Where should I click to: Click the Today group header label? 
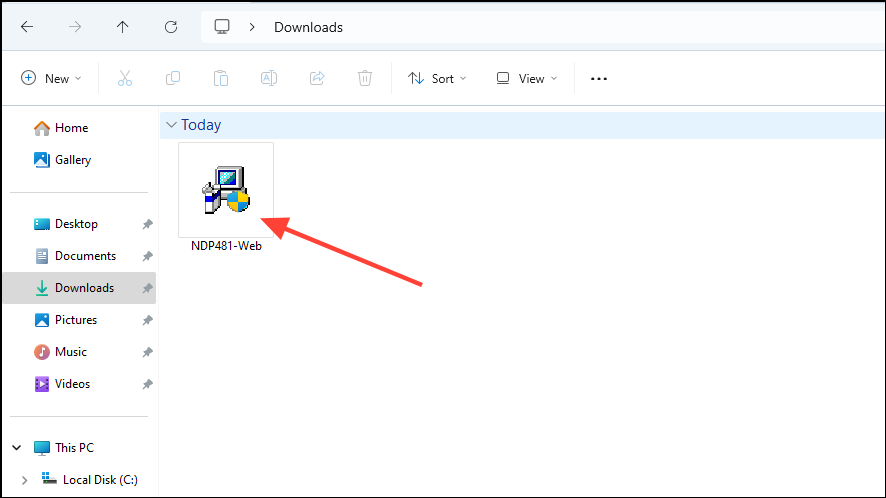point(201,125)
